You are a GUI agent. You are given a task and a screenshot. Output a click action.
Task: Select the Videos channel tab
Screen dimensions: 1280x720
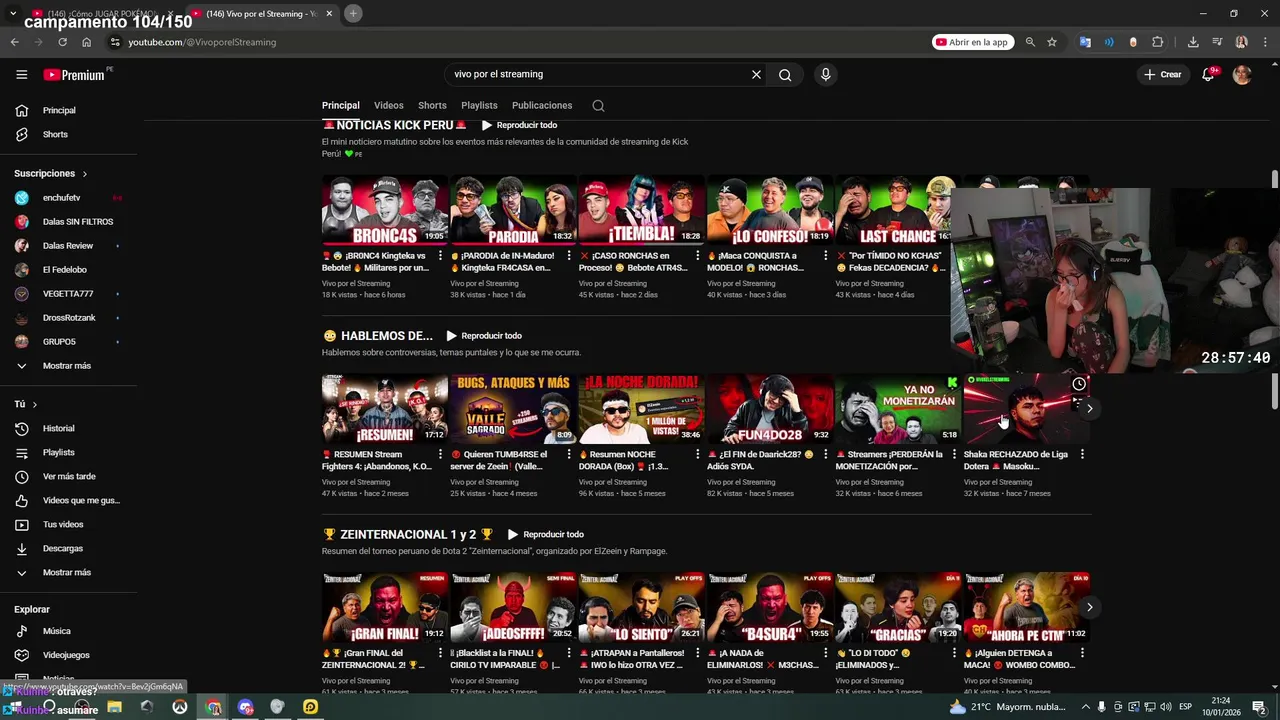(x=389, y=105)
